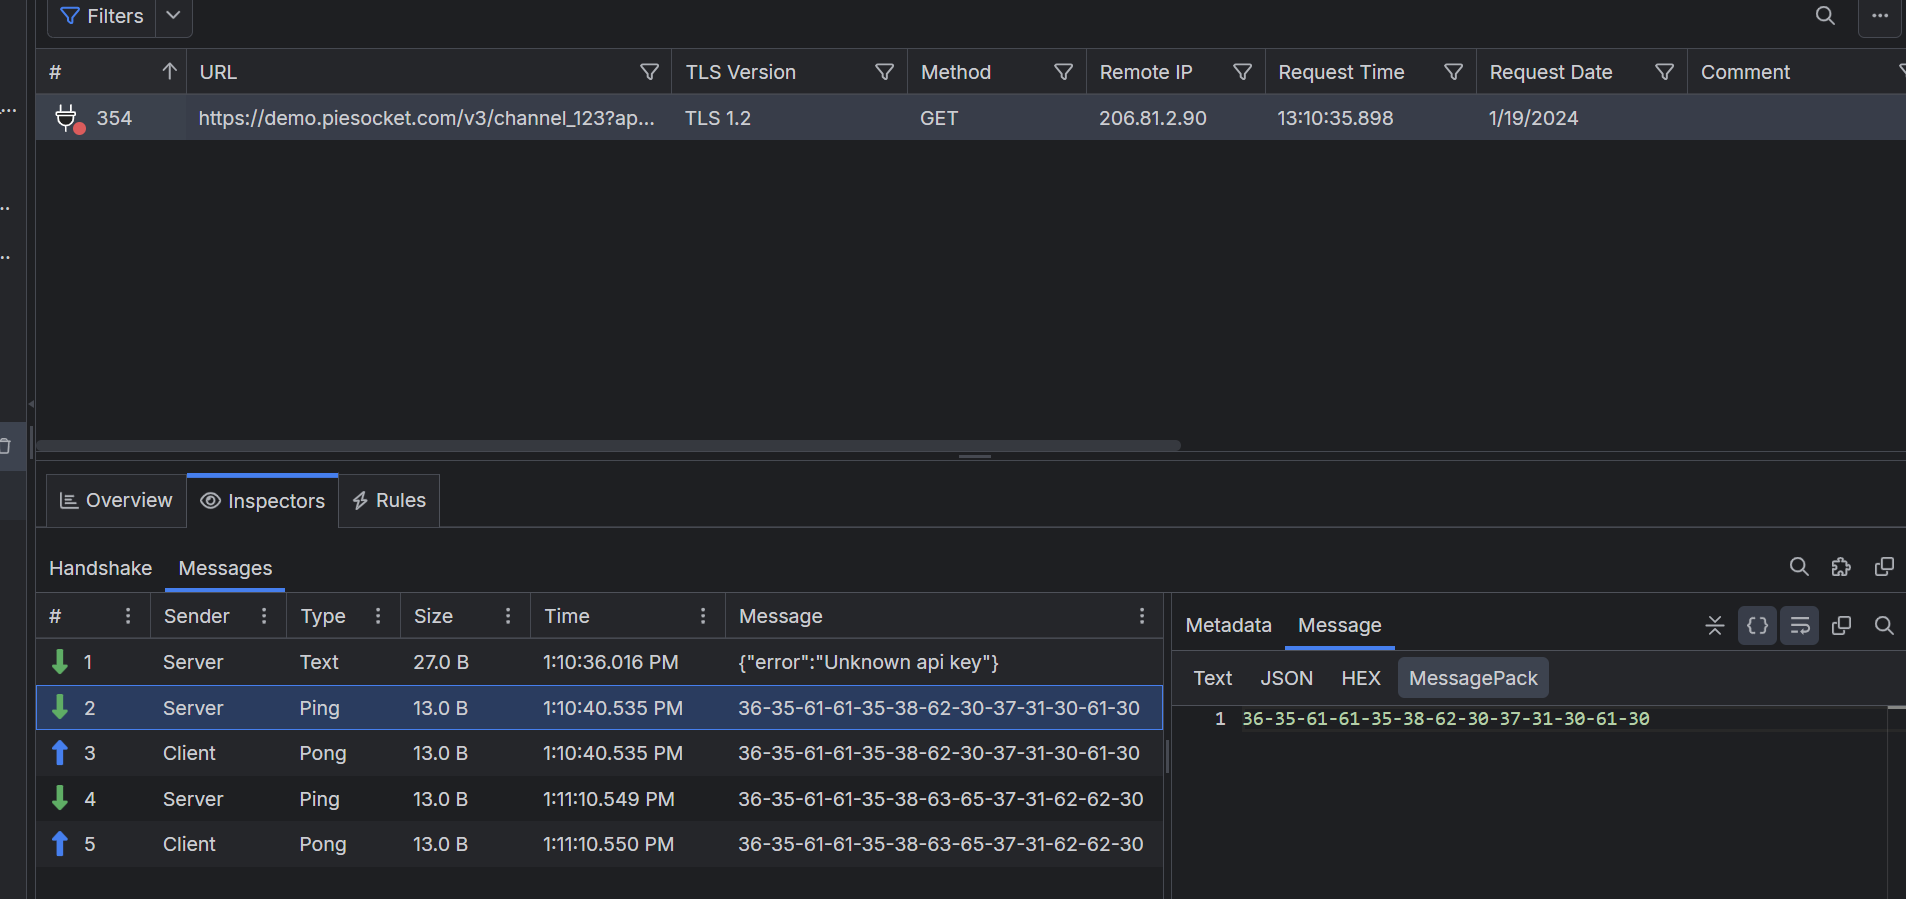Open the Rules tab button
The width and height of the screenshot is (1906, 899).
389,500
